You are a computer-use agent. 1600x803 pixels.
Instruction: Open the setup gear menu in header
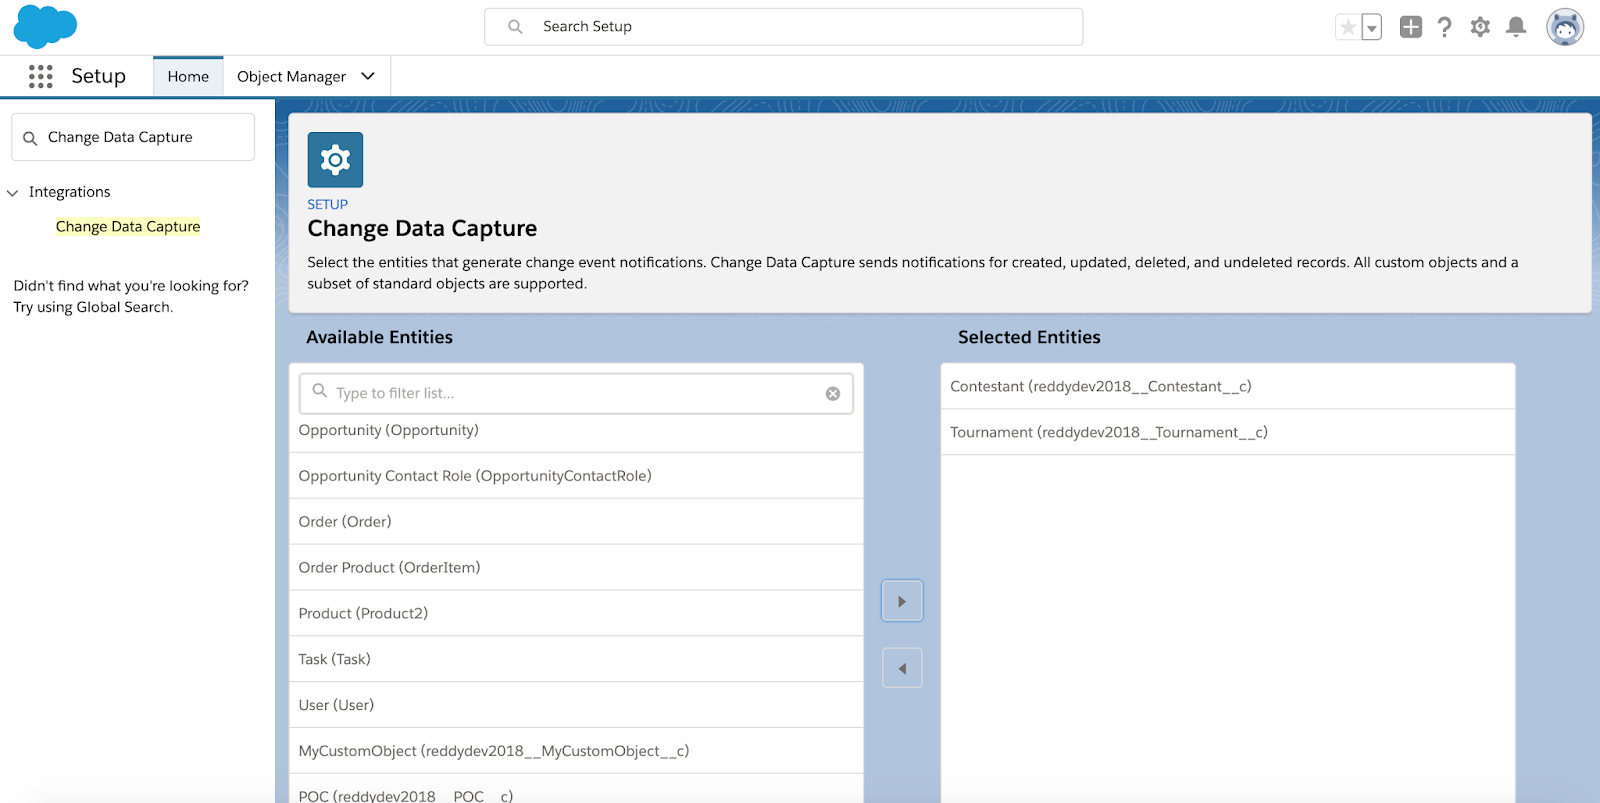pos(1480,27)
